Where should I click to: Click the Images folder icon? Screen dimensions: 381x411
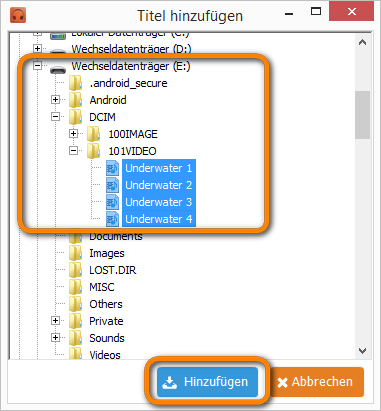[76, 253]
